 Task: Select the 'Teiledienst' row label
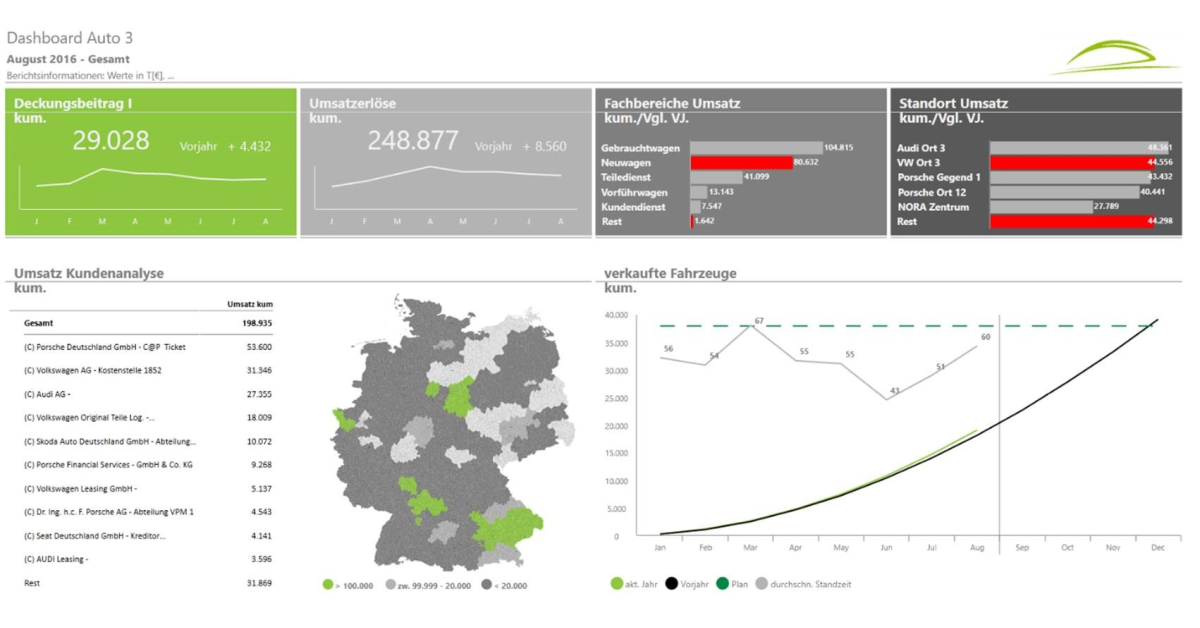coord(625,177)
